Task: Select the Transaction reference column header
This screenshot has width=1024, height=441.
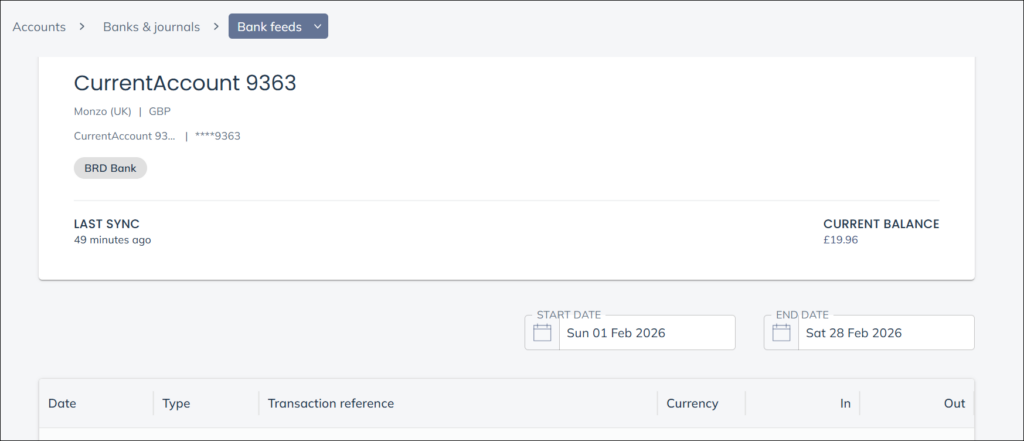Action: click(x=331, y=404)
